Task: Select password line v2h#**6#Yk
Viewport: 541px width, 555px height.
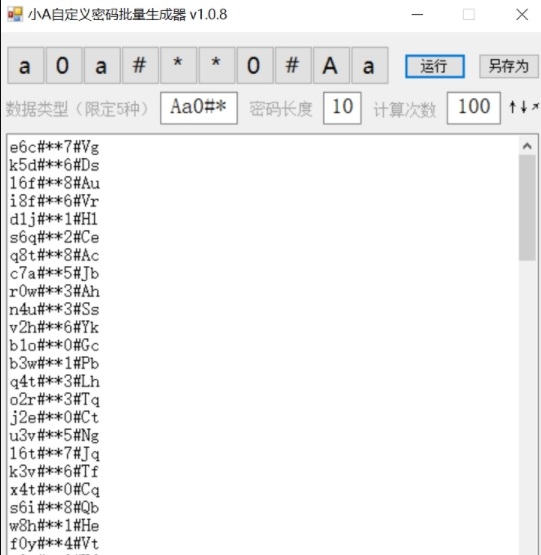Action: coord(54,328)
